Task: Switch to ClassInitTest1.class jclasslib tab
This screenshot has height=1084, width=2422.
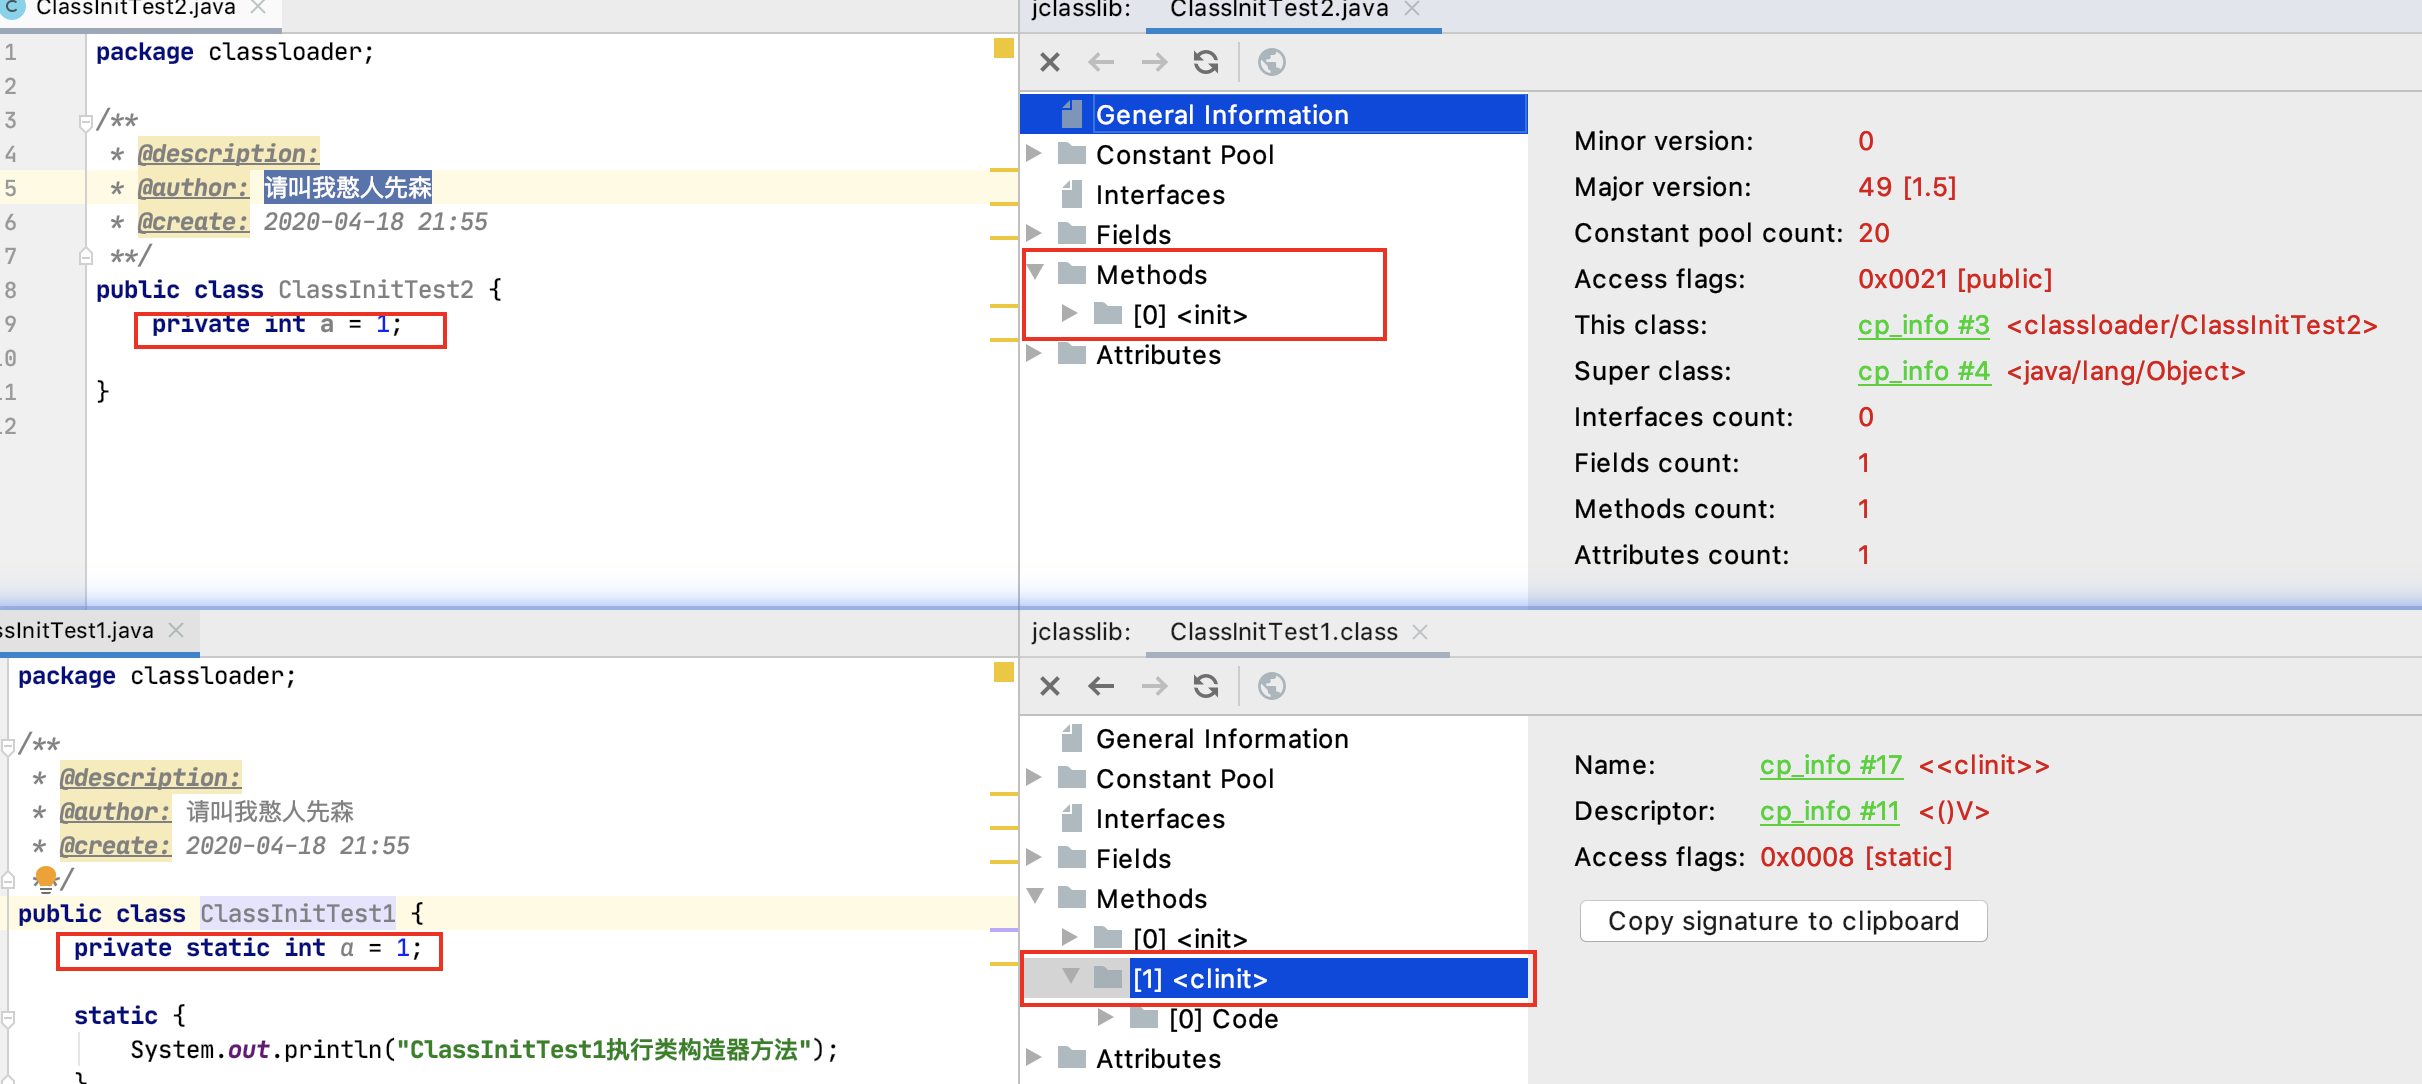Action: 1283,632
